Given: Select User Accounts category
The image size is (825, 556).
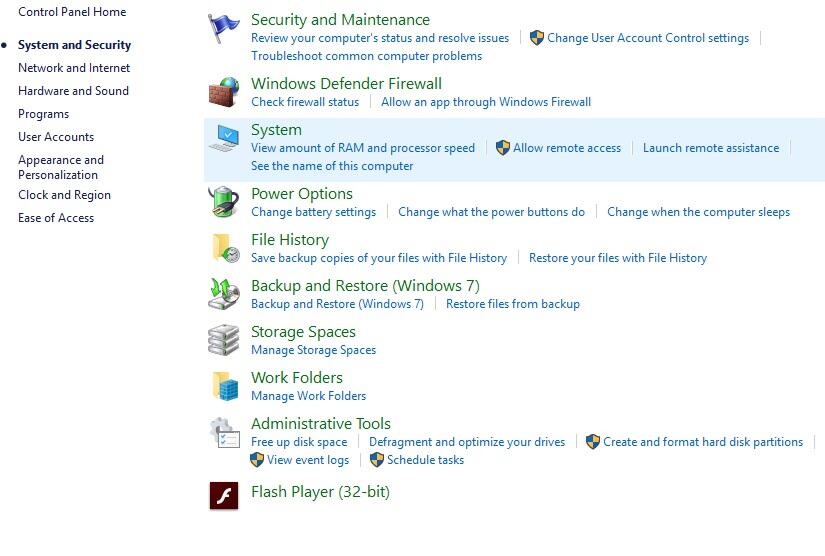Looking at the screenshot, I should [56, 137].
